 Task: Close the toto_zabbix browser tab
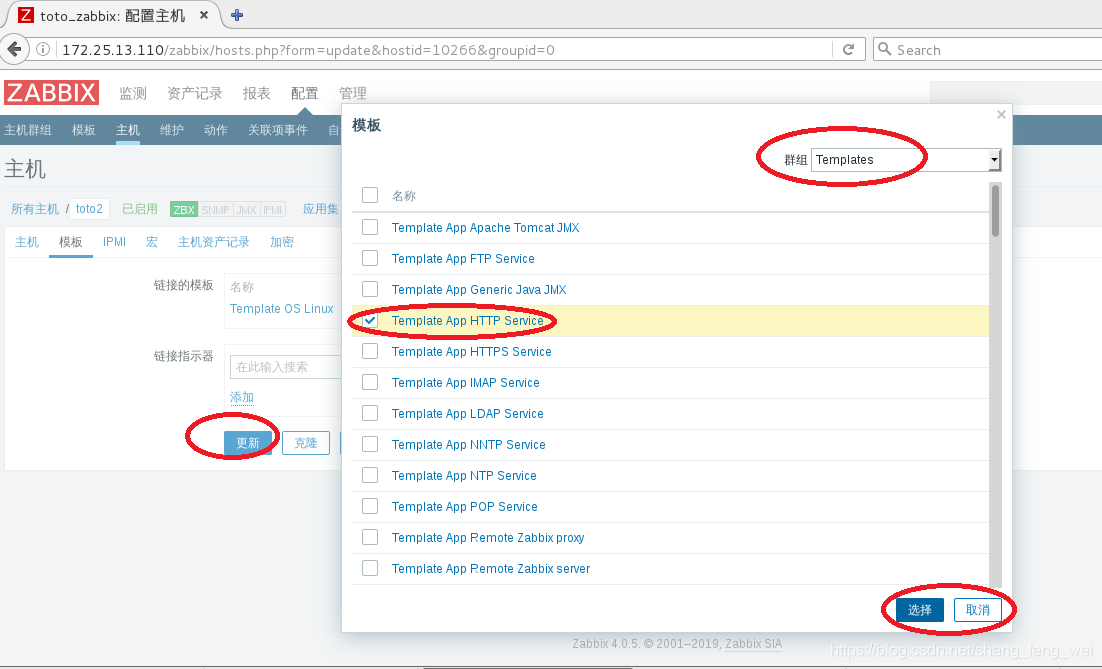click(204, 15)
